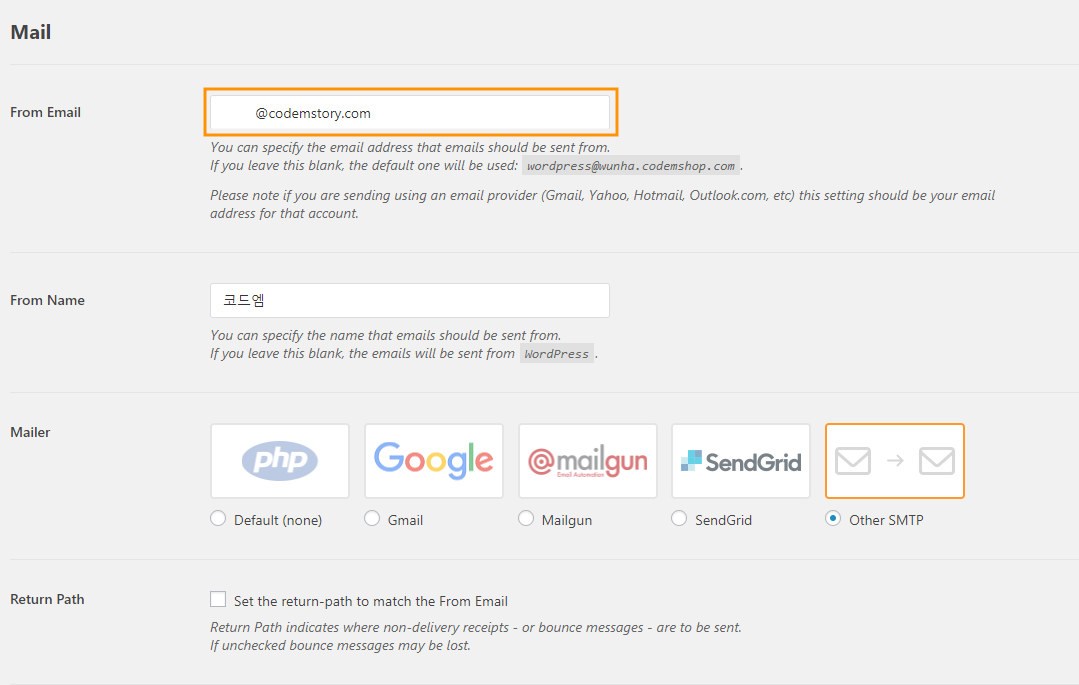
Task: Click the "Other SMTP" label text
Action: tap(886, 520)
